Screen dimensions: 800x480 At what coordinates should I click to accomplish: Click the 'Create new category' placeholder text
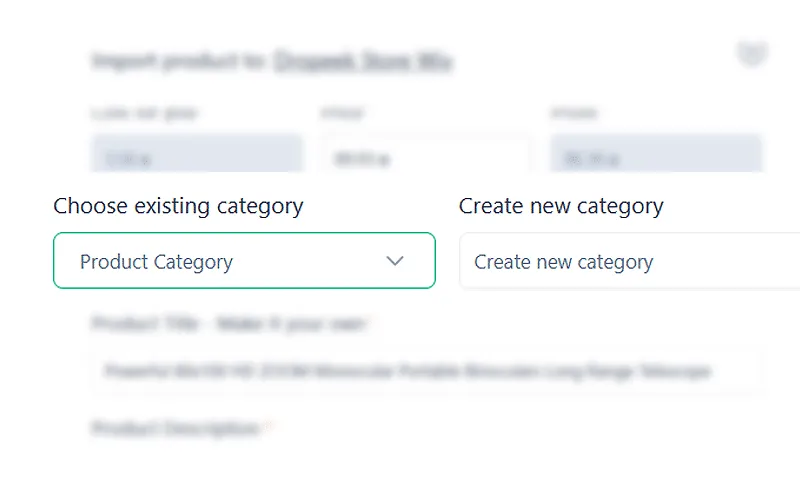pos(563,262)
